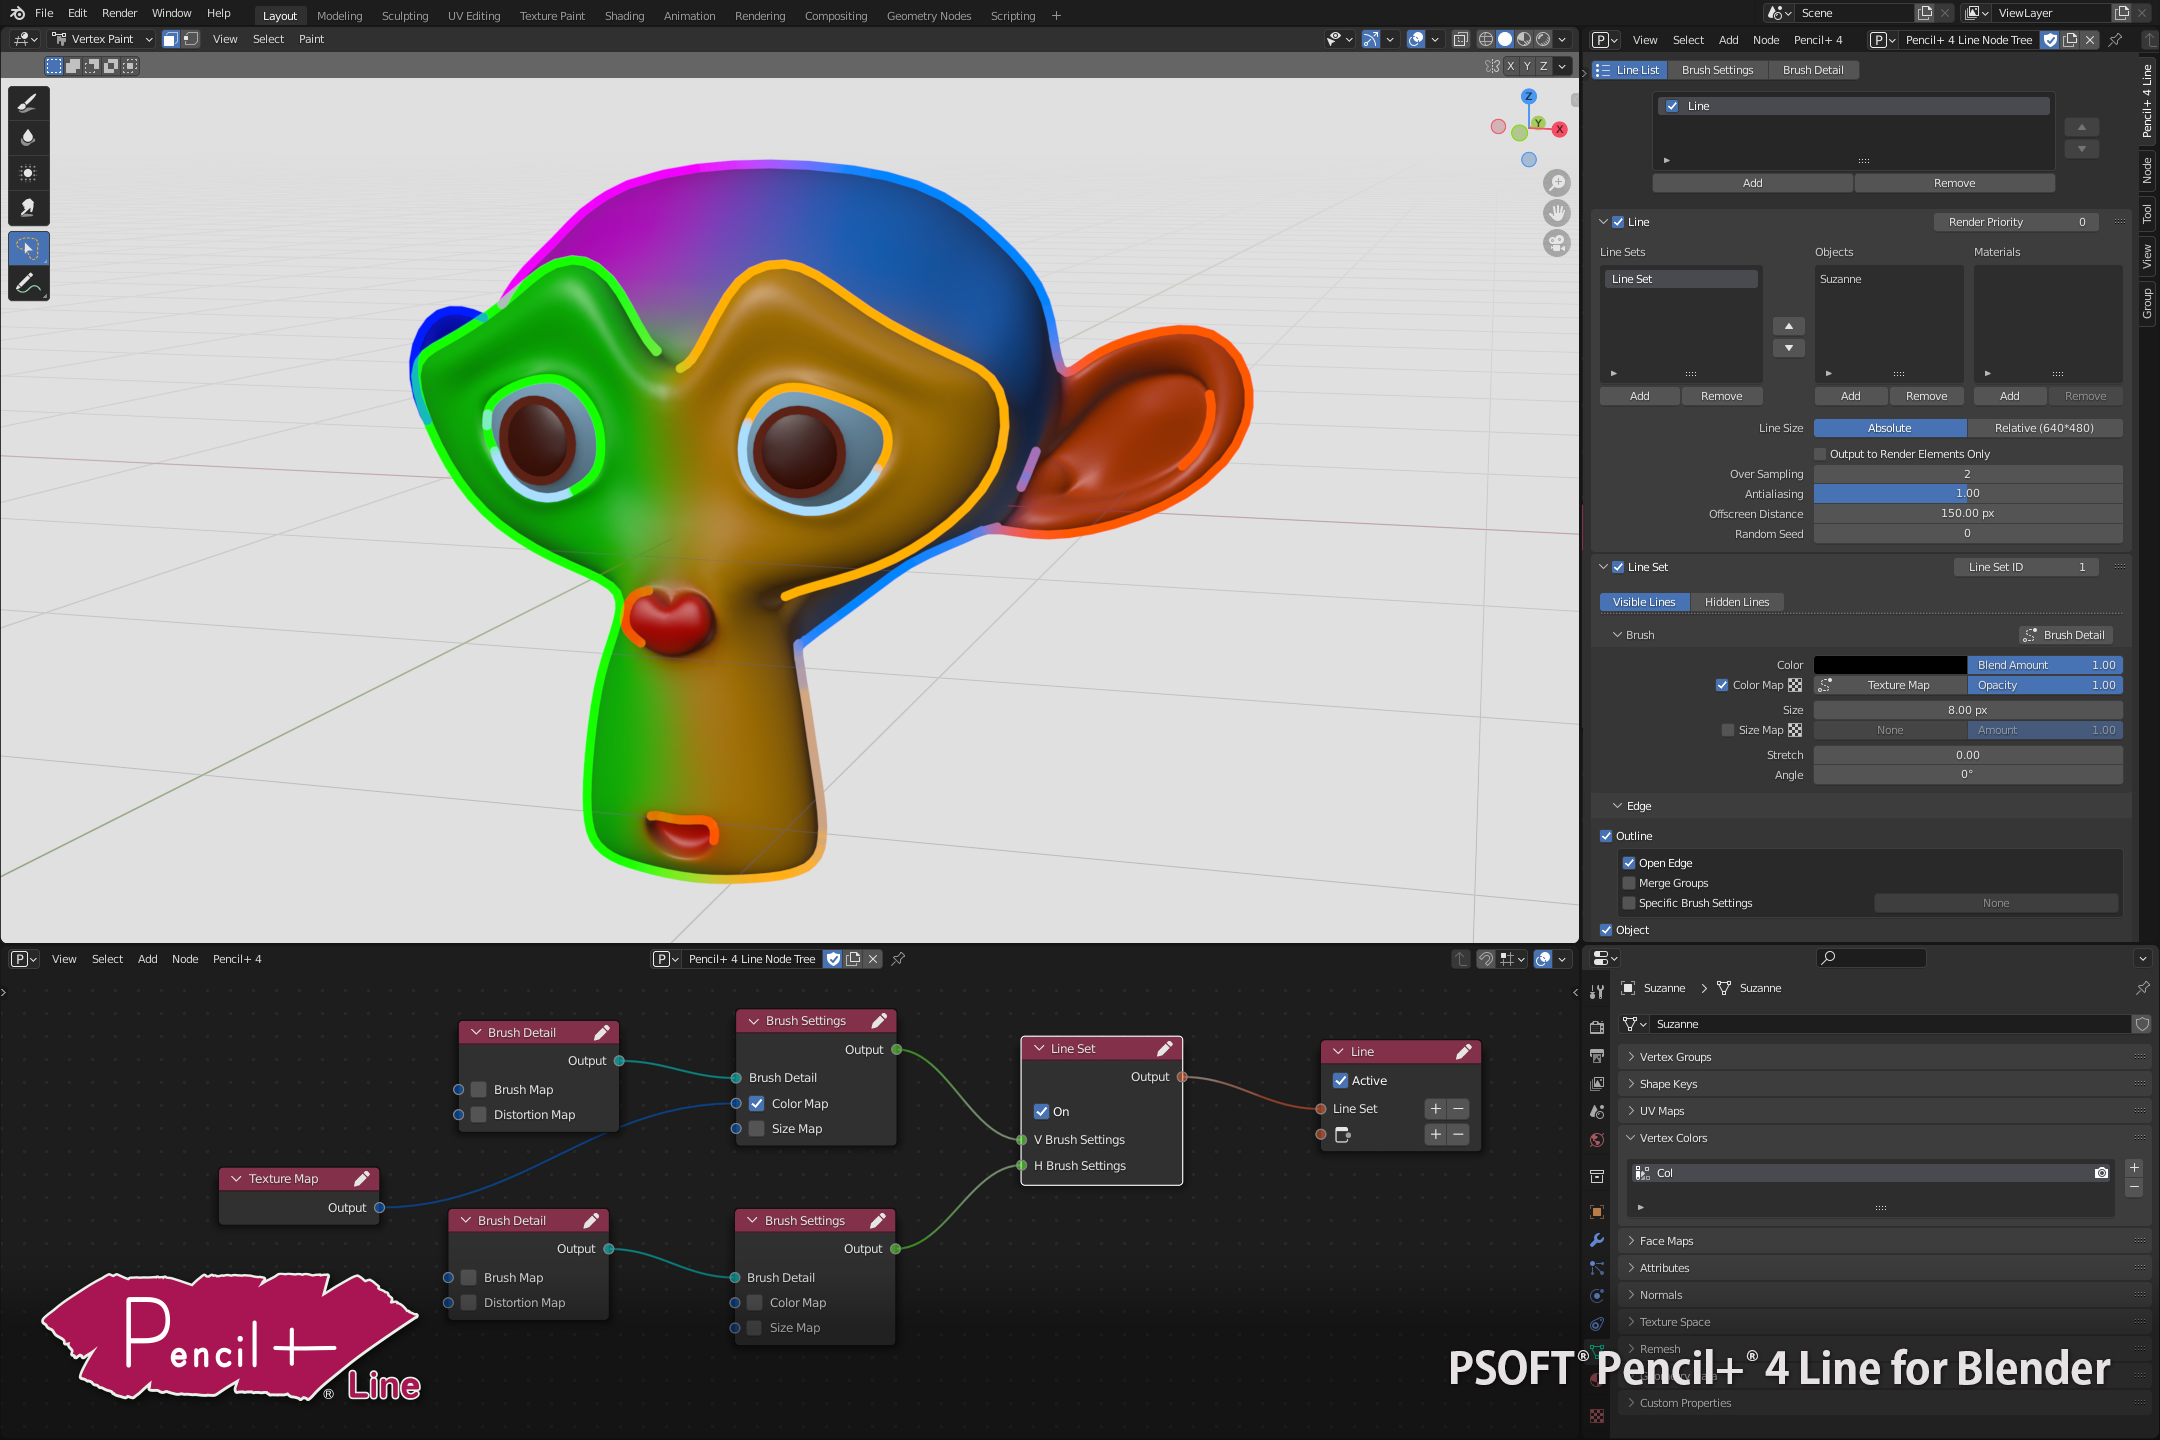Switch to the Sculpting workspace tab
This screenshot has width=2160, height=1440.
point(404,15)
